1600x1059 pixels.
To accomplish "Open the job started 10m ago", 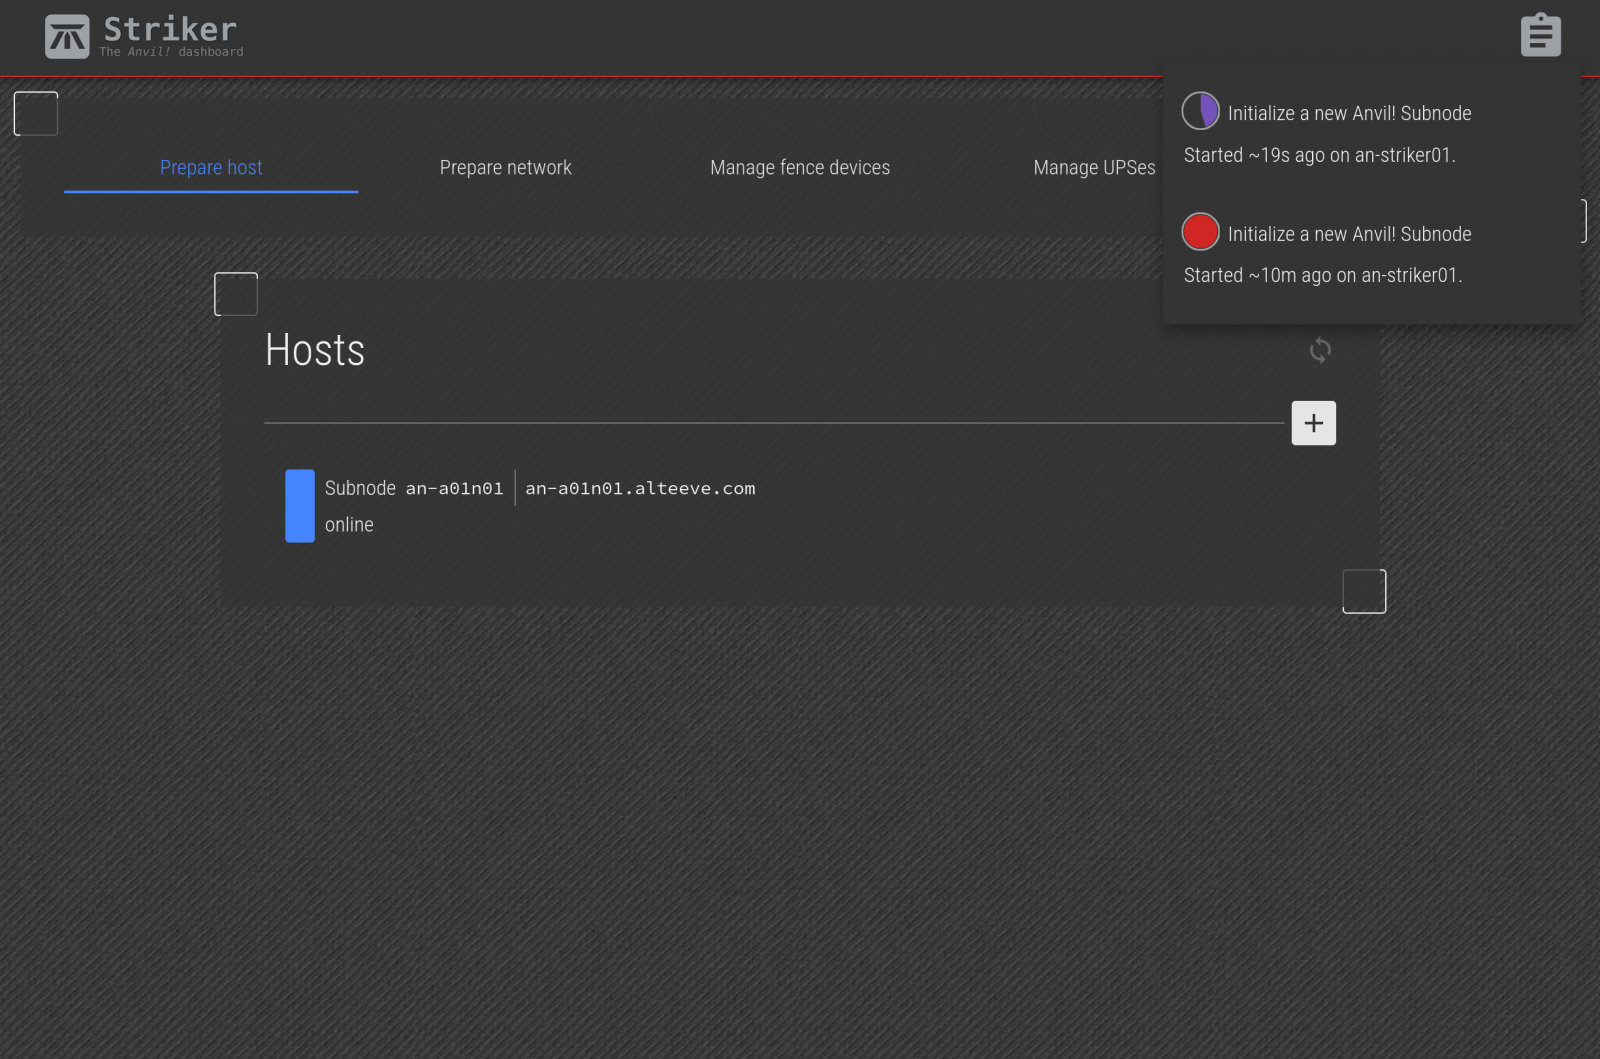I will (x=1322, y=275).
